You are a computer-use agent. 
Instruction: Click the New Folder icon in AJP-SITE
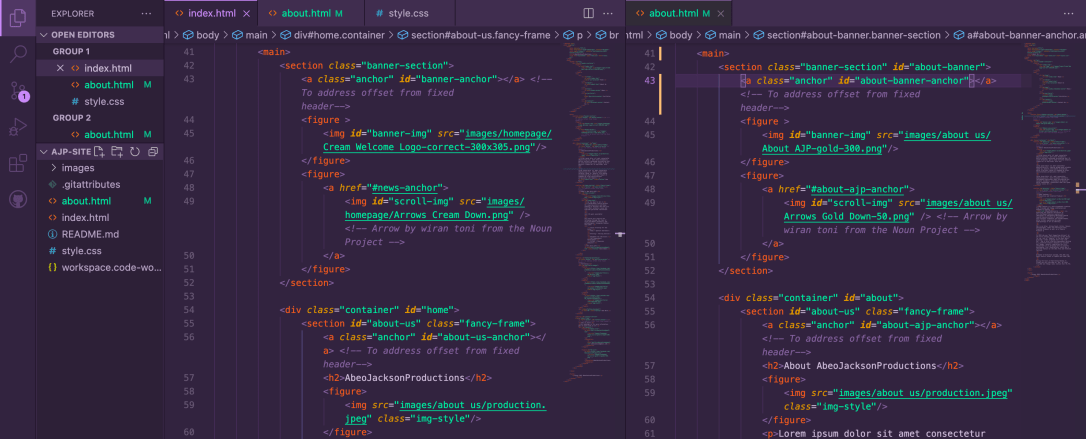pyautogui.click(x=117, y=151)
